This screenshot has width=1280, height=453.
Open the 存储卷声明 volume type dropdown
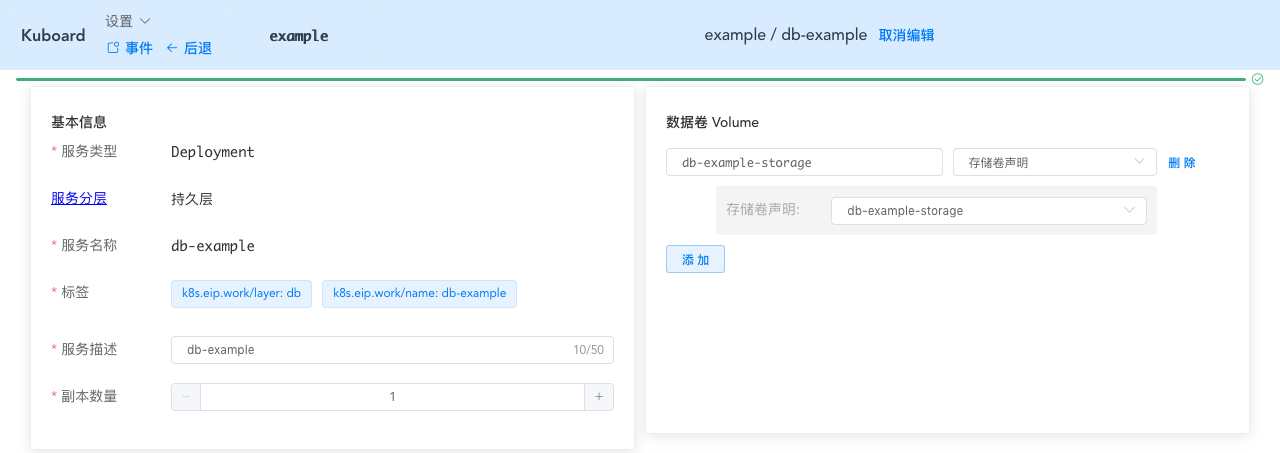(1055, 162)
